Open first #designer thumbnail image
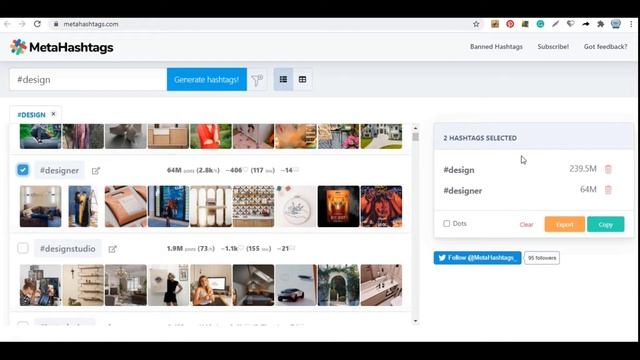Screen dimensions: 640x360 click(x=40, y=207)
